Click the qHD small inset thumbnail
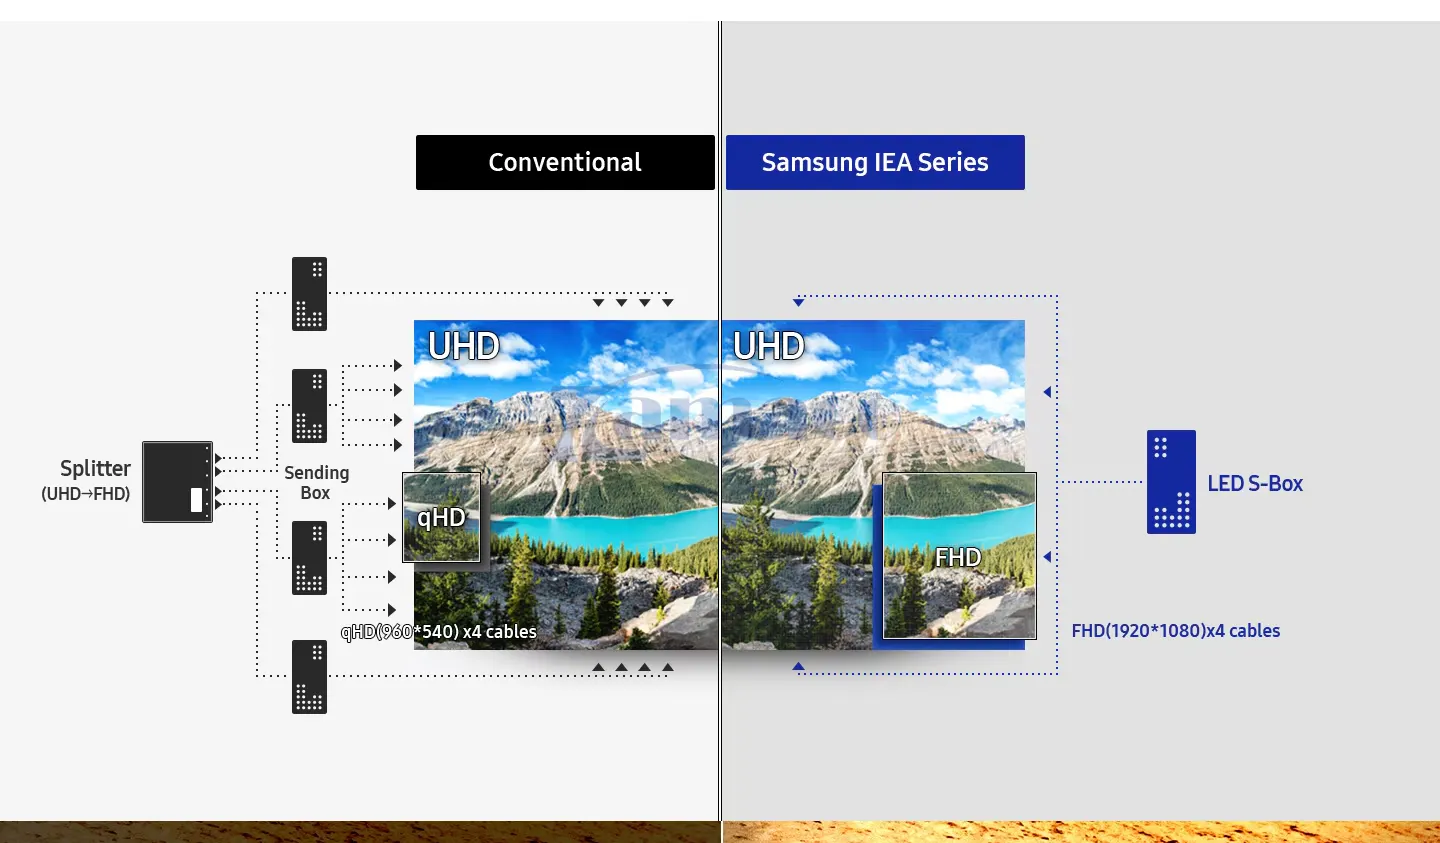This screenshot has width=1440, height=843. (x=442, y=517)
